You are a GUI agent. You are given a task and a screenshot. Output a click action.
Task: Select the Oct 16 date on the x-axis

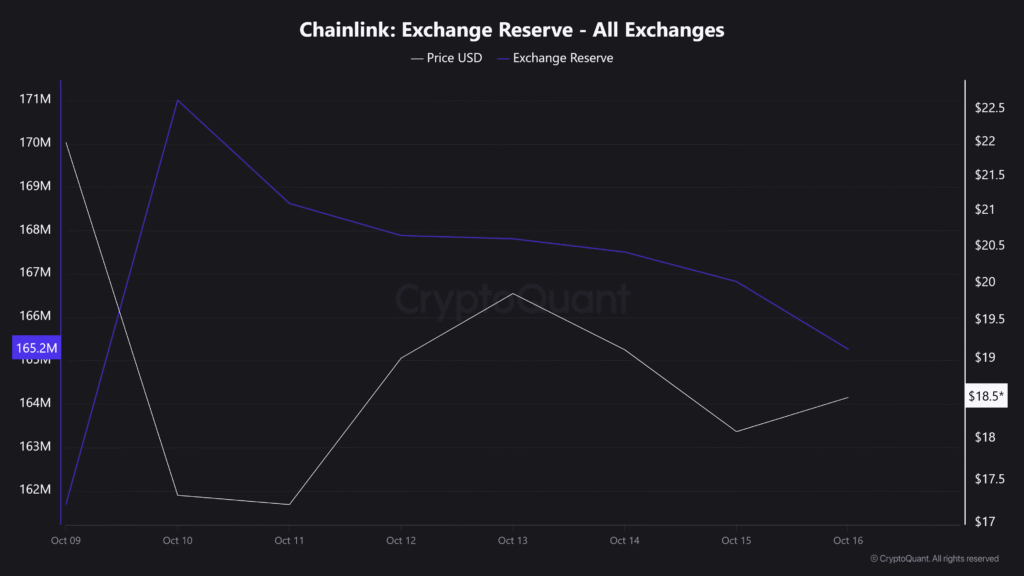[x=847, y=540]
